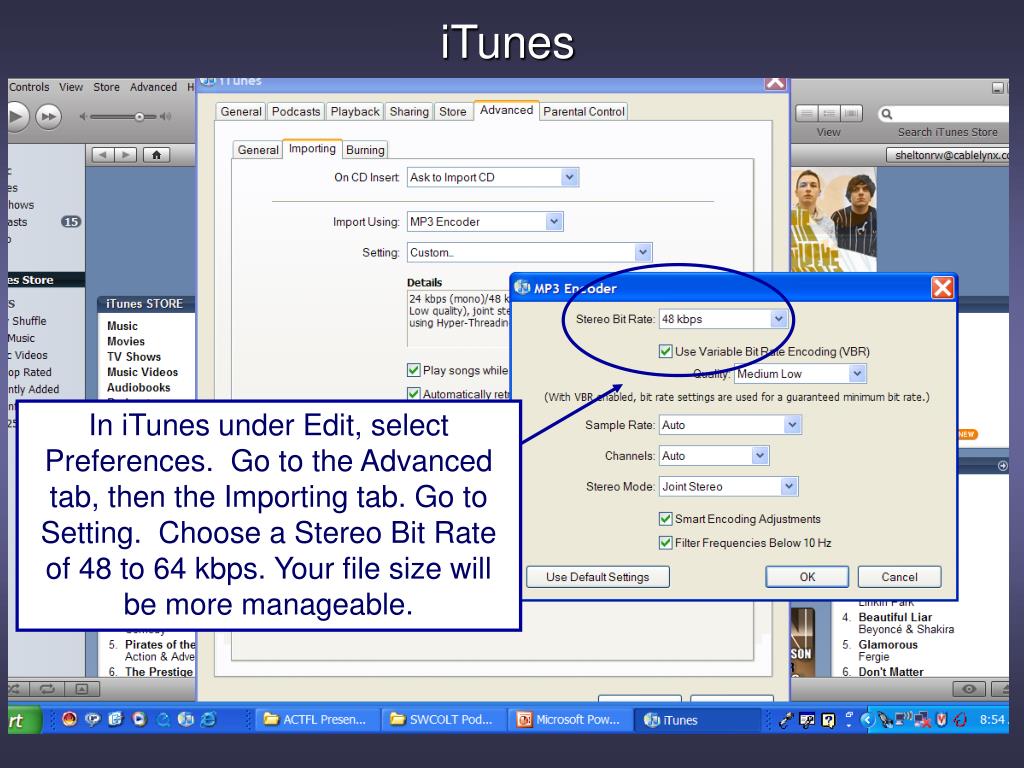Click the question mark tray icon
Viewport: 1024px width, 768px height.
coord(827,720)
